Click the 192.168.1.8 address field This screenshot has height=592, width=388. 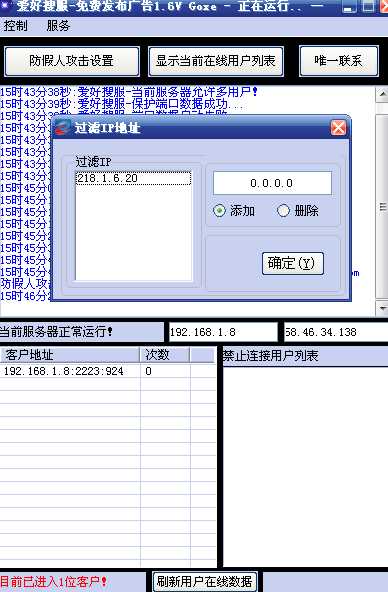pos(223,332)
